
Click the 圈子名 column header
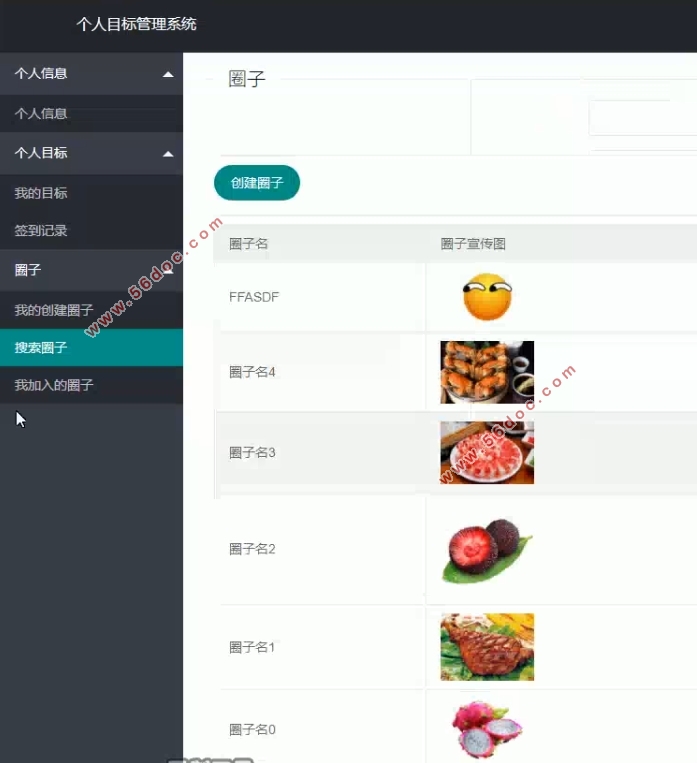coord(249,244)
